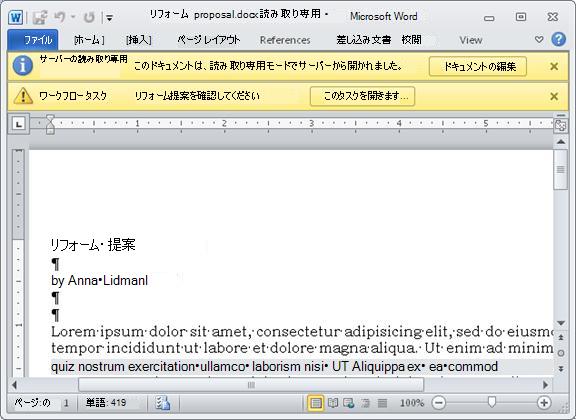
Task: Click the 単語: 419 word count
Action: coord(106,403)
